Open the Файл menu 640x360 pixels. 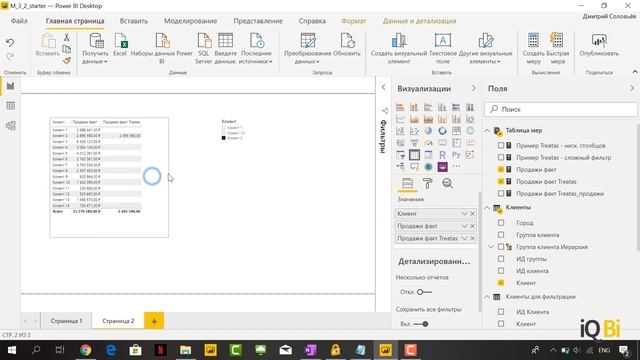coord(19,21)
